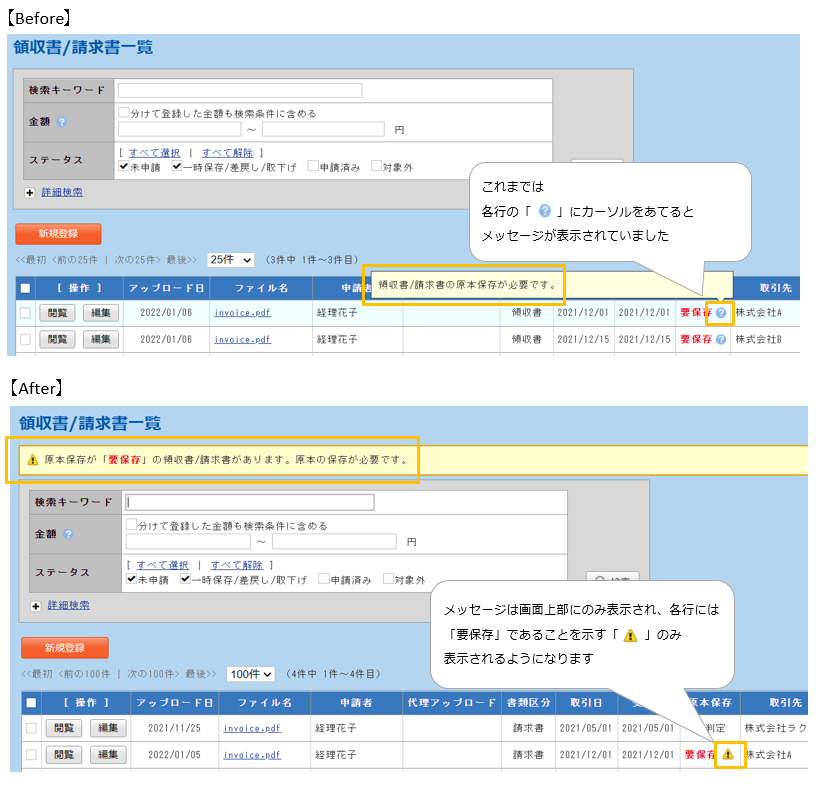821x785 pixels.
Task: Click the 金額 help icon in the After panel
Action: 68,534
